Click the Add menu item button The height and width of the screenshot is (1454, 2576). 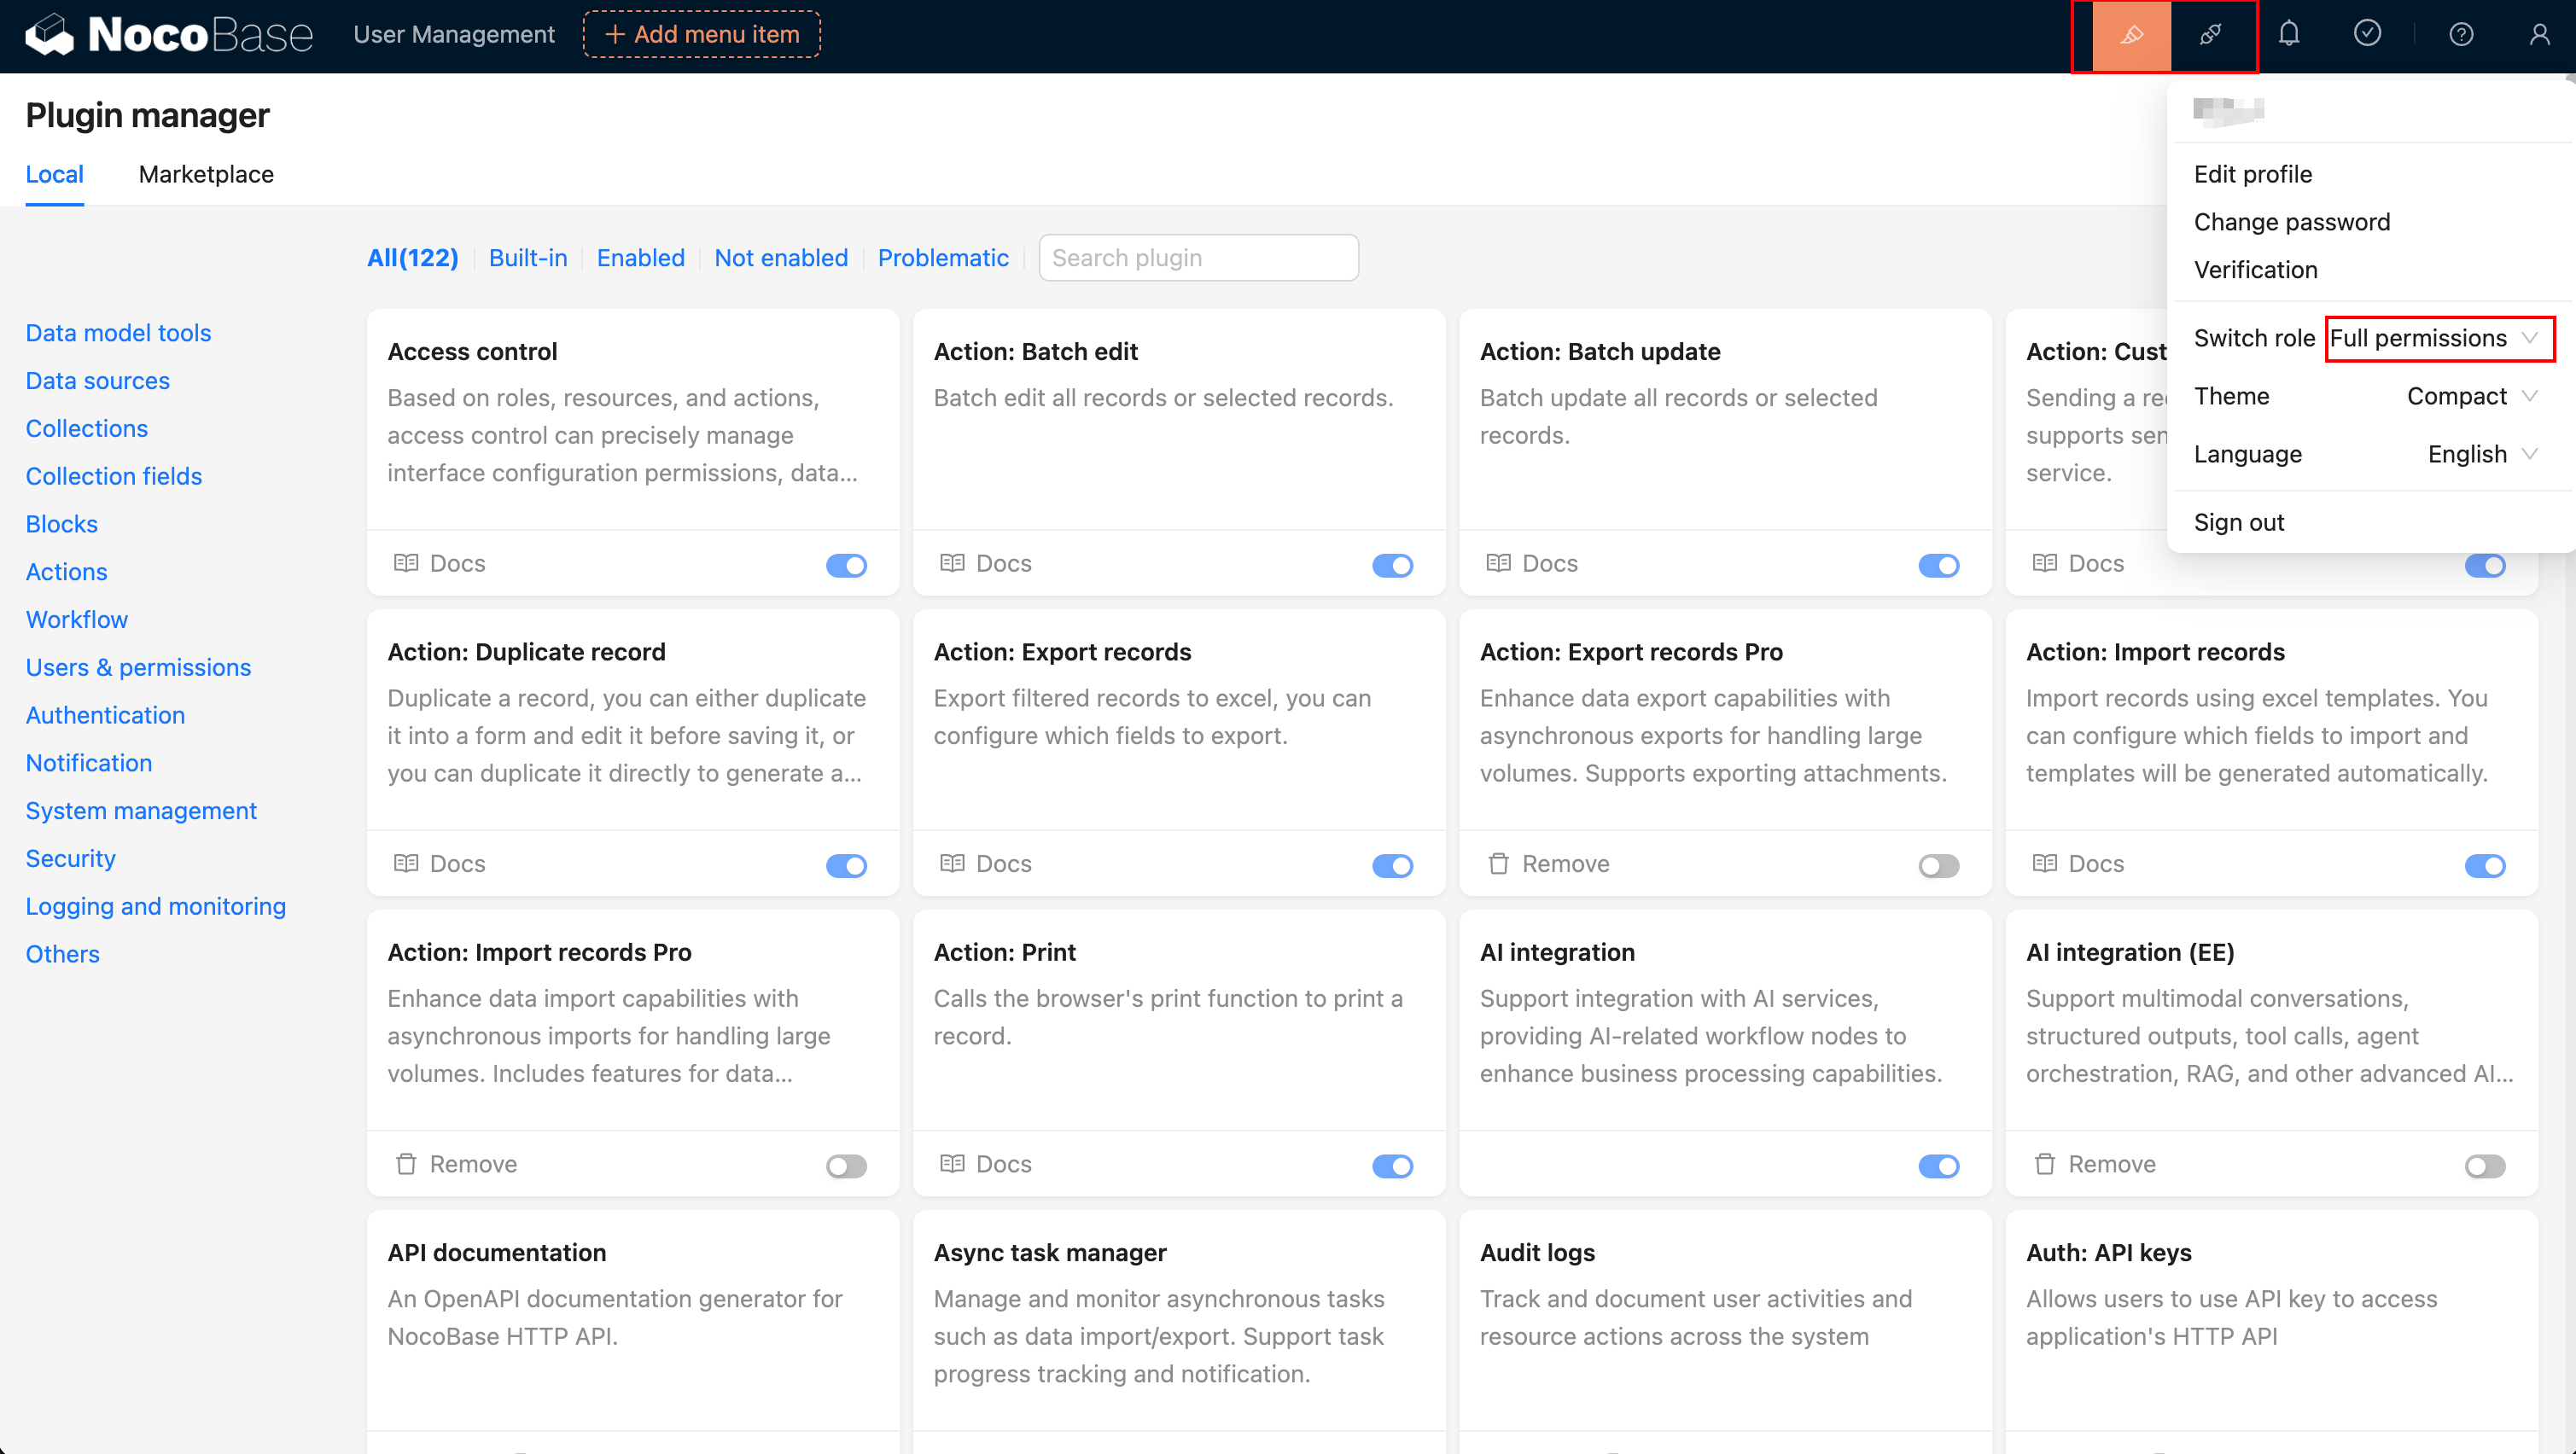pos(702,35)
